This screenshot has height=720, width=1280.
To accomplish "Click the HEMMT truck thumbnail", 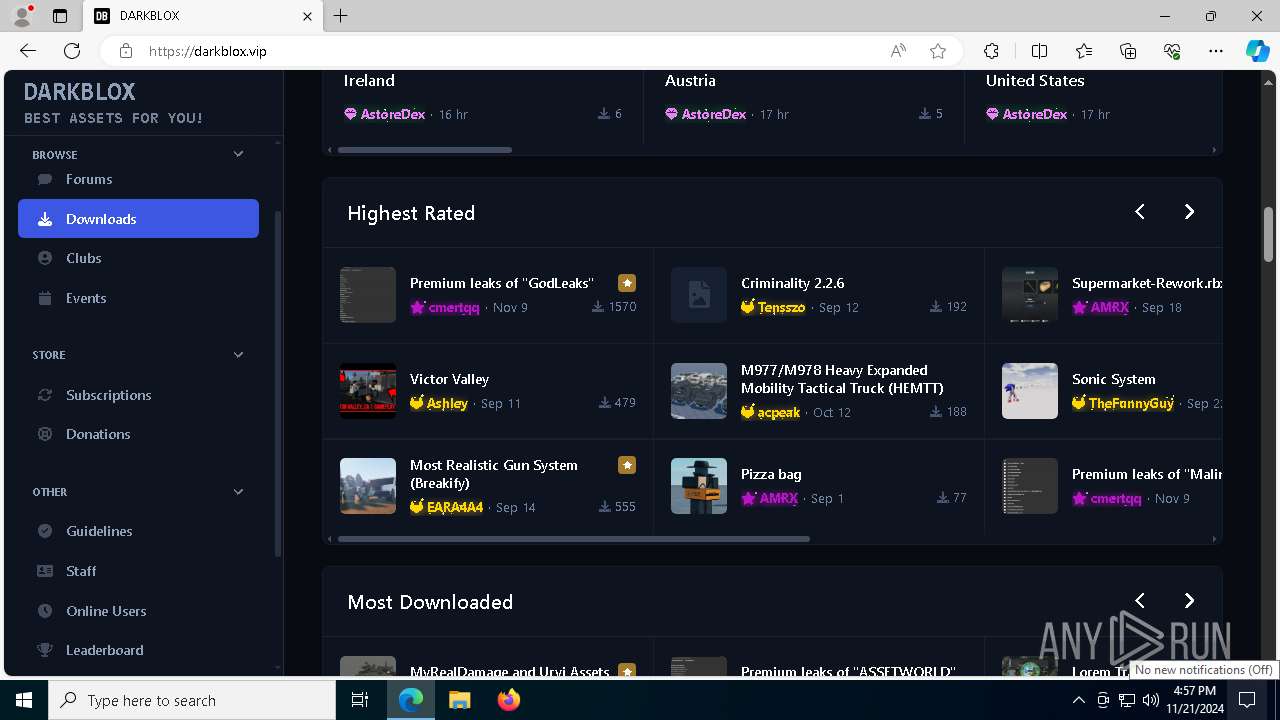I will tap(699, 391).
